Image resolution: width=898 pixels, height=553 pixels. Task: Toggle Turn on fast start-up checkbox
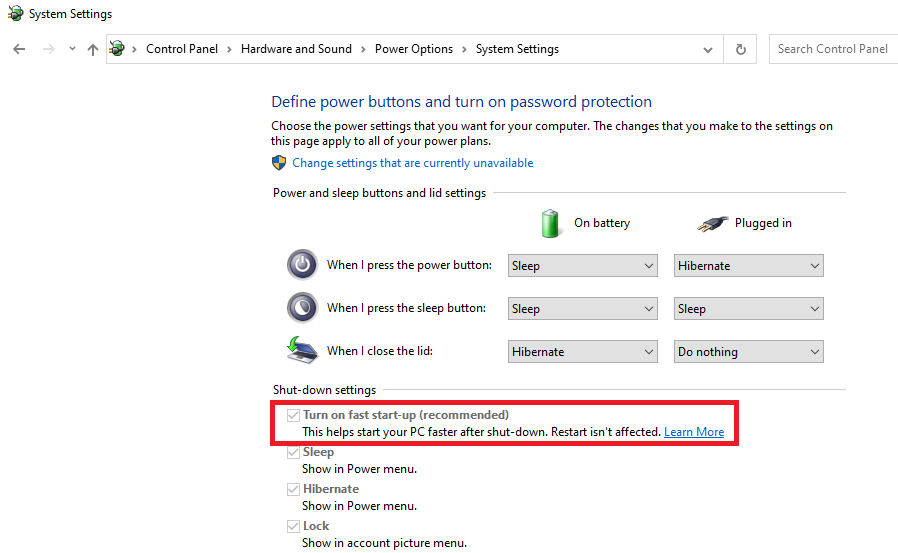(293, 415)
